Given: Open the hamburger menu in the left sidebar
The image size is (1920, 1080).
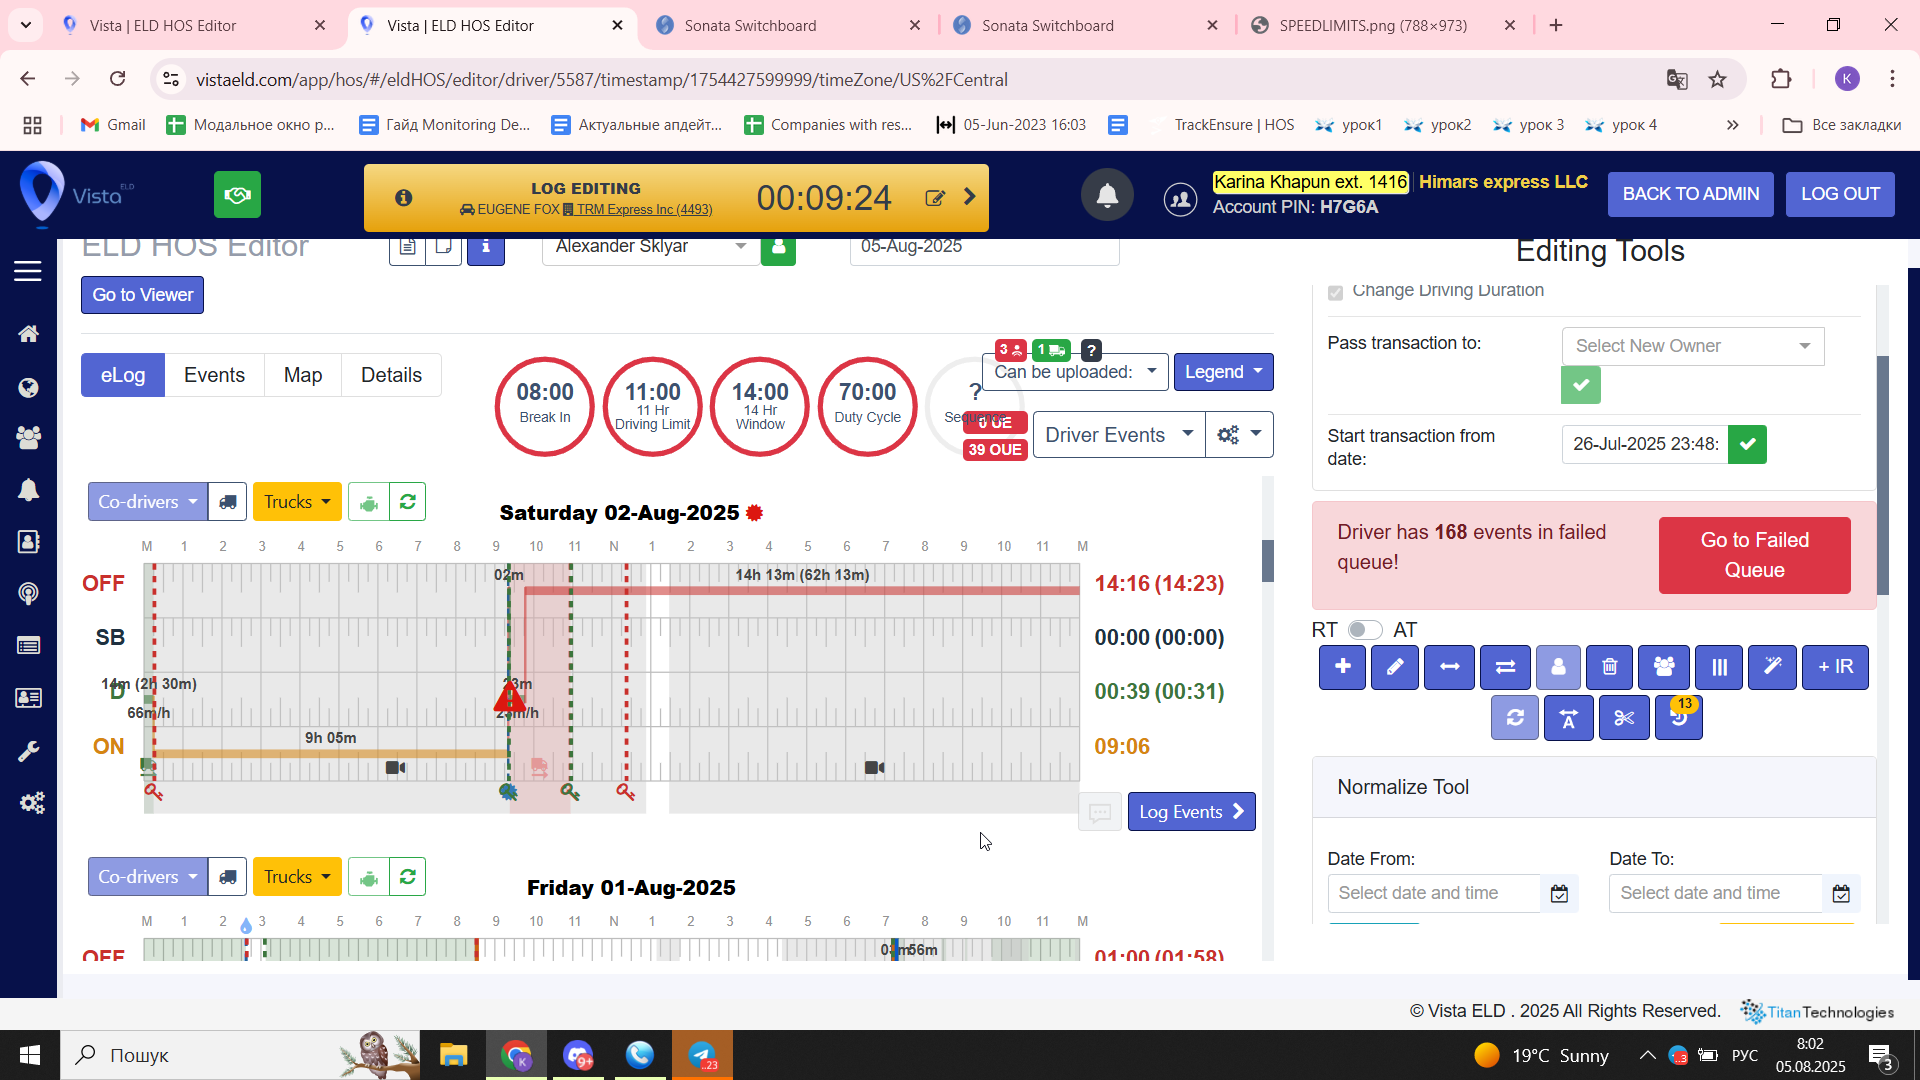Looking at the screenshot, I should [28, 271].
